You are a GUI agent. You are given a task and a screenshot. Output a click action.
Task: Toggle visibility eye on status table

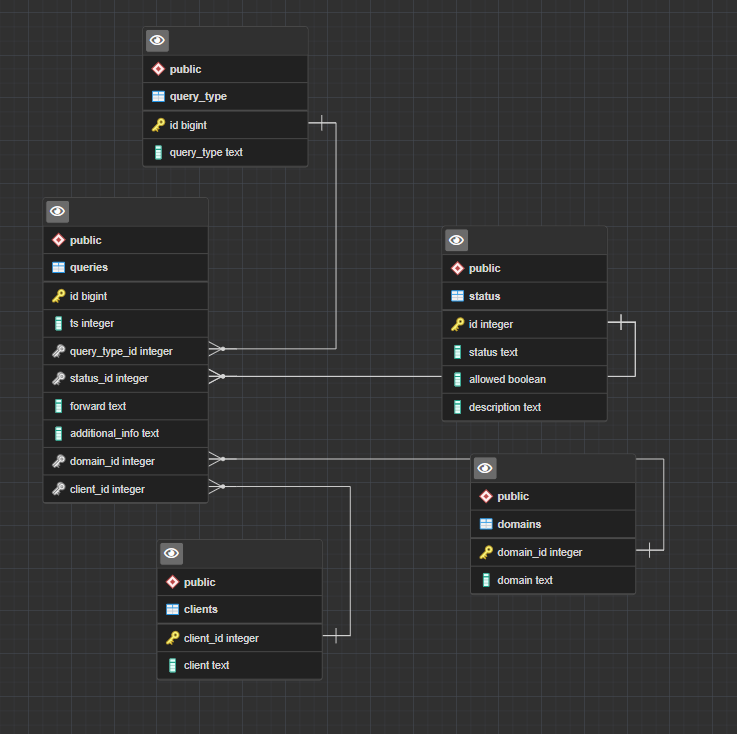pyautogui.click(x=456, y=241)
